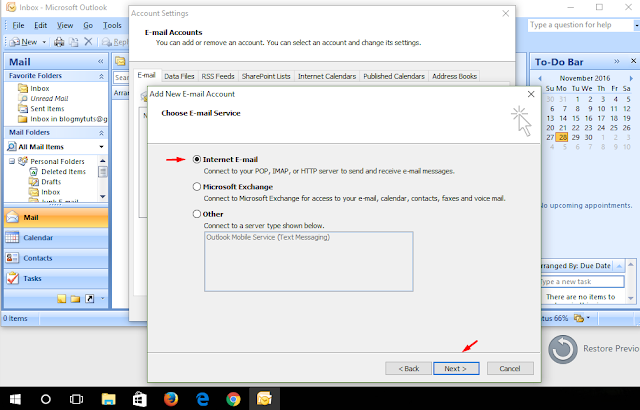
Task: Open the Edit menu in Outlook
Action: pos(40,25)
